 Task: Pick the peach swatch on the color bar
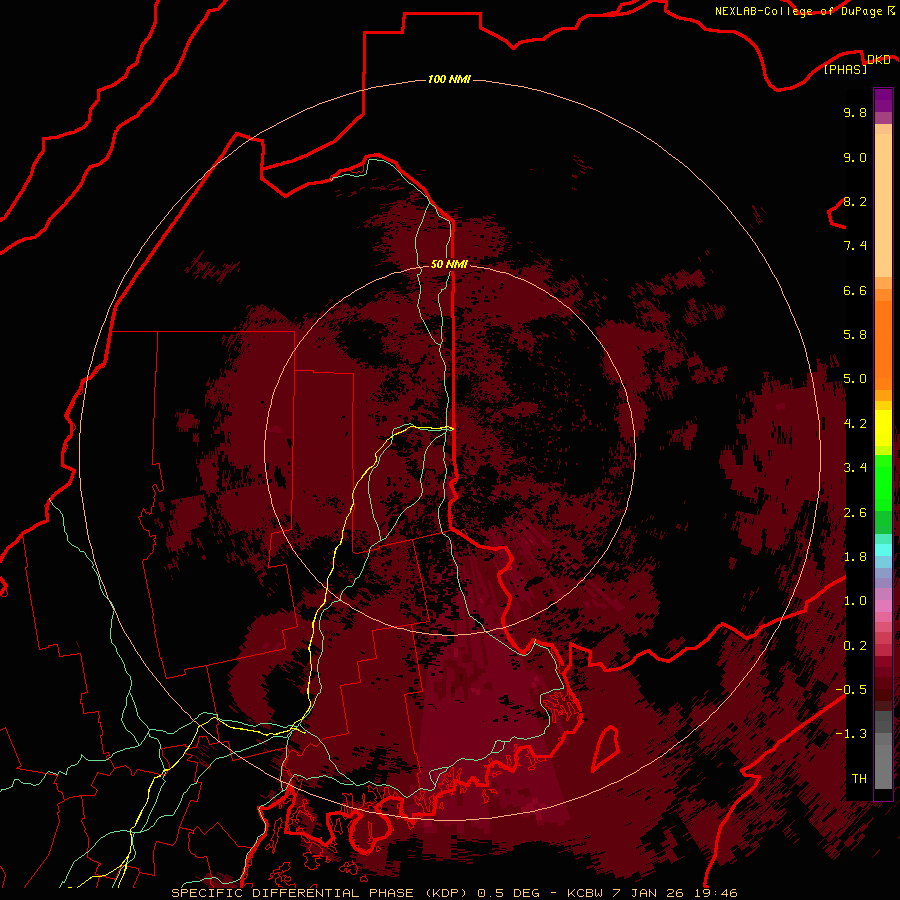pos(883,207)
